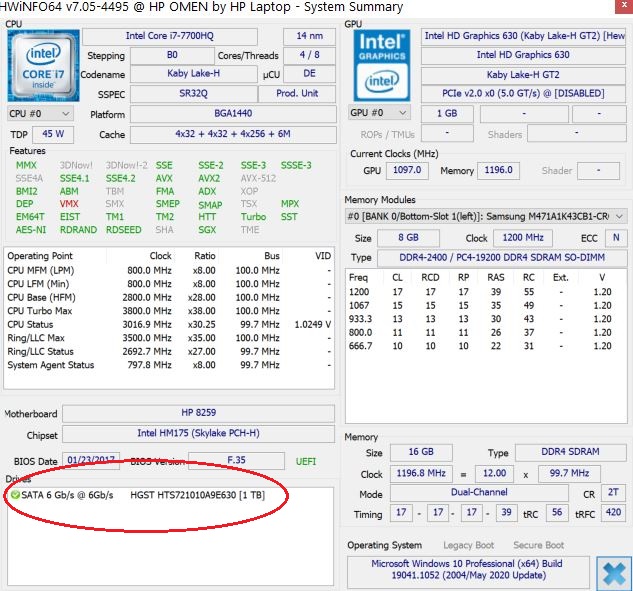Select the CPU Turbo Max operating point row
The height and width of the screenshot is (591, 633).
click(169, 311)
